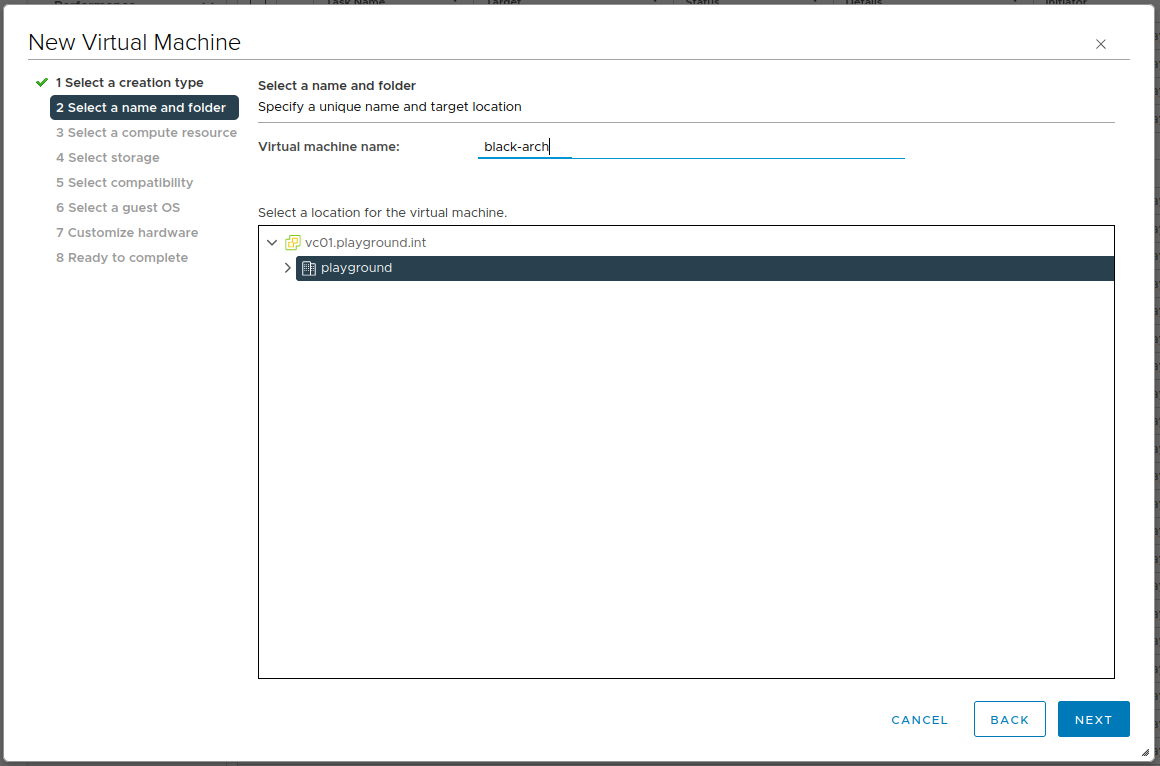The image size is (1160, 766).
Task: Open step 4 Select storage
Action: tap(107, 158)
